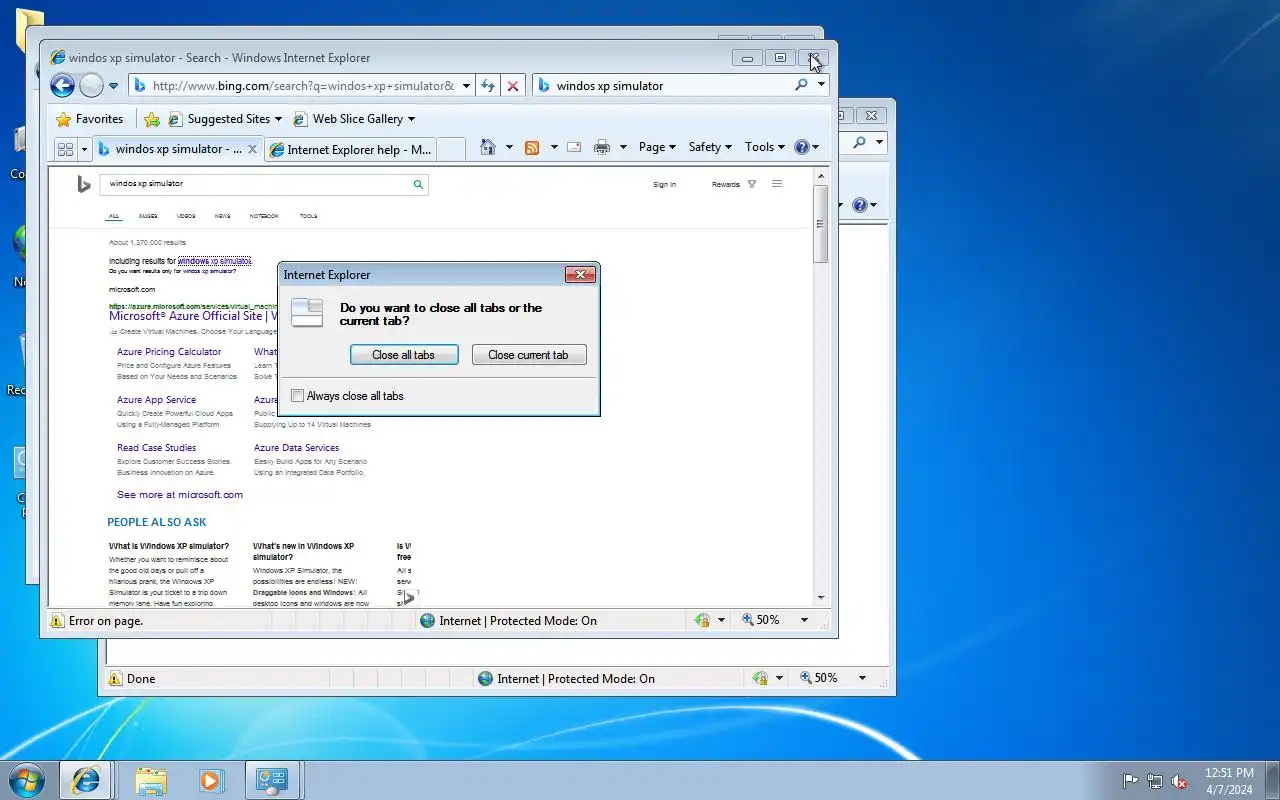
Task: Click the Refresh icon beside the address bar
Action: (488, 86)
